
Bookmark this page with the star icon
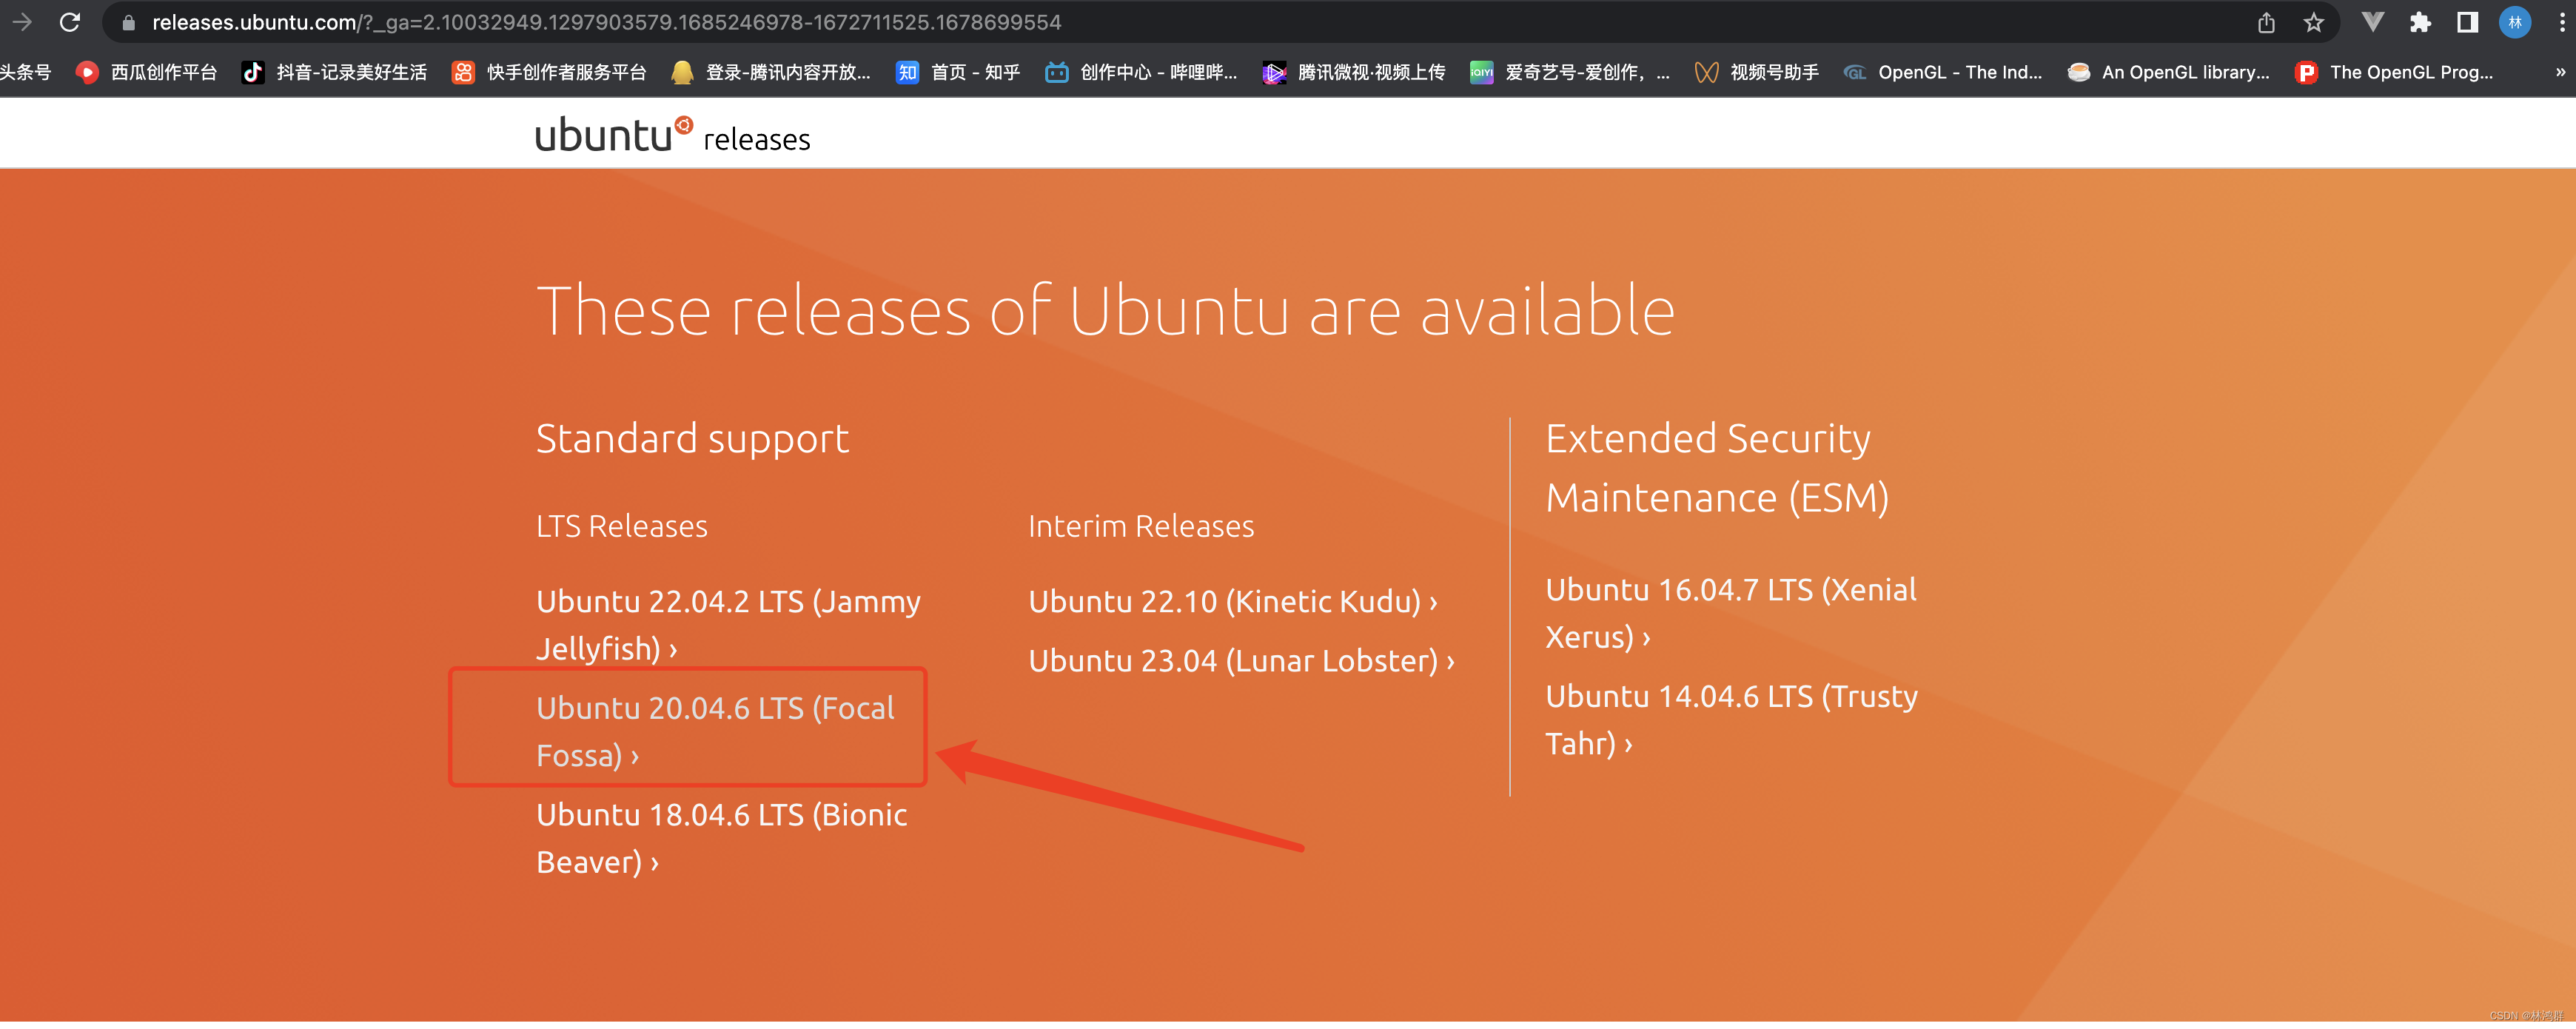[2313, 22]
